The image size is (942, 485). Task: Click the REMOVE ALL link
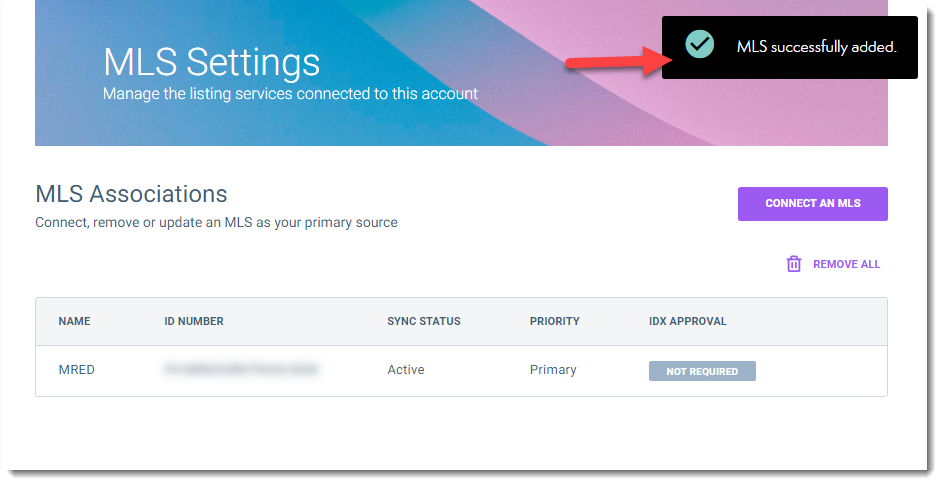coord(846,264)
